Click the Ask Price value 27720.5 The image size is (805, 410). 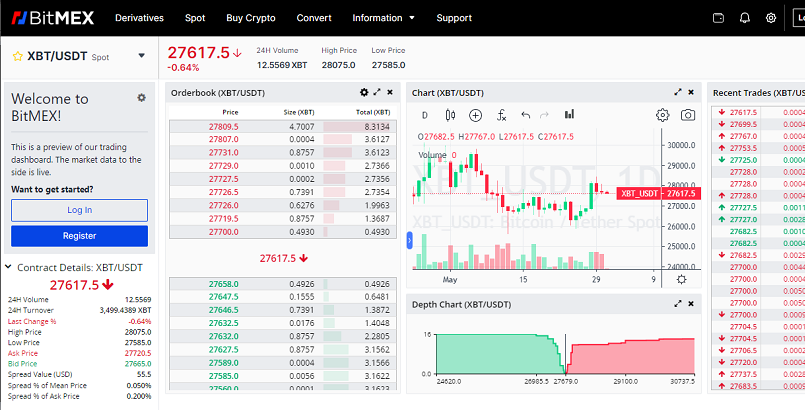click(x=138, y=353)
